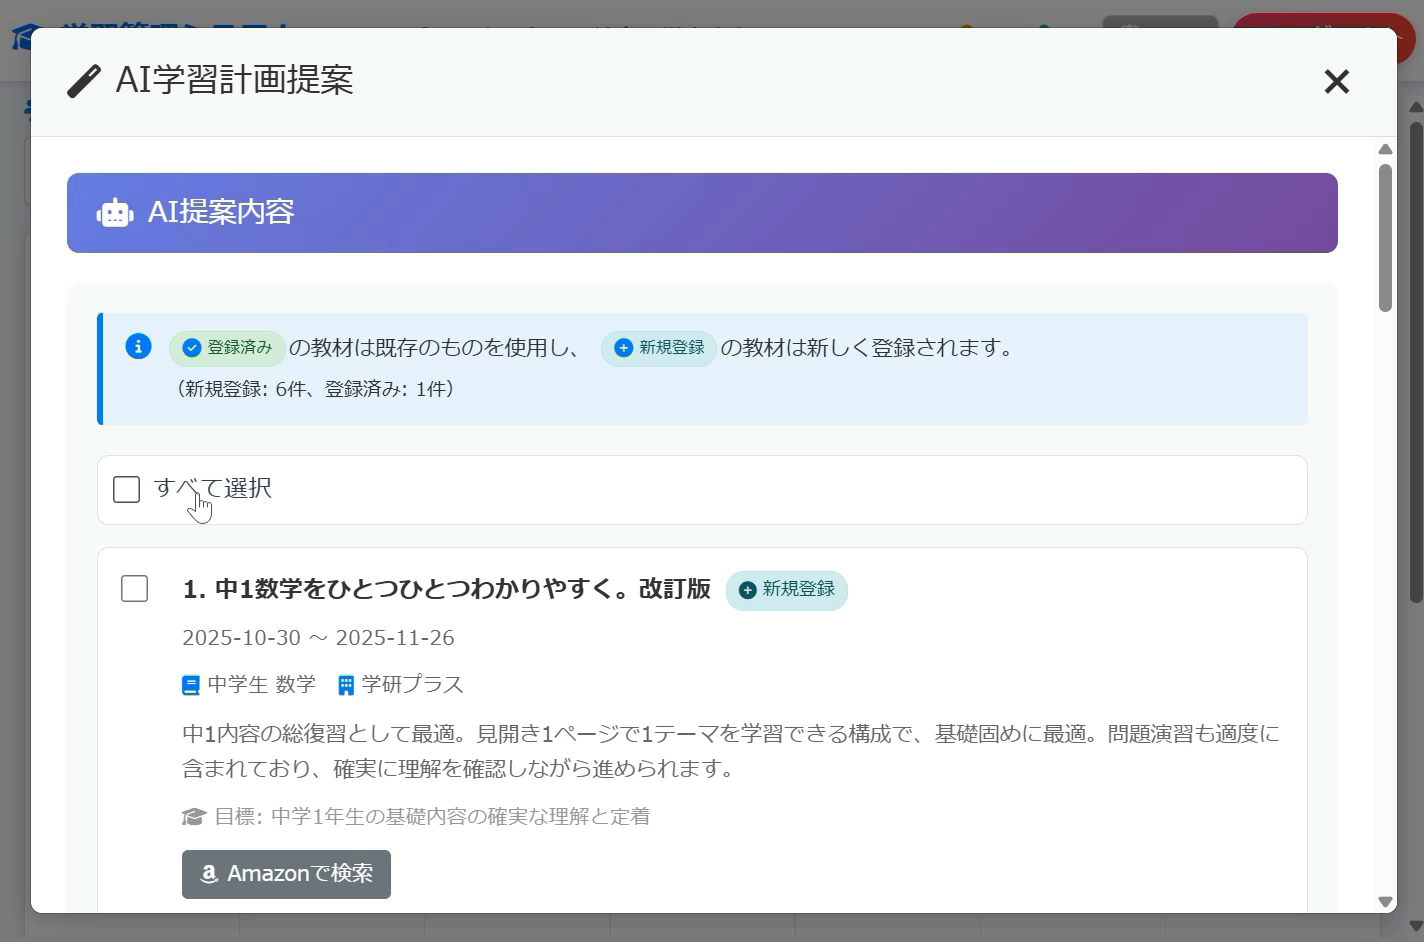The image size is (1424, 942).
Task: Click the 登録済み badge in the notice
Action: pos(227,348)
